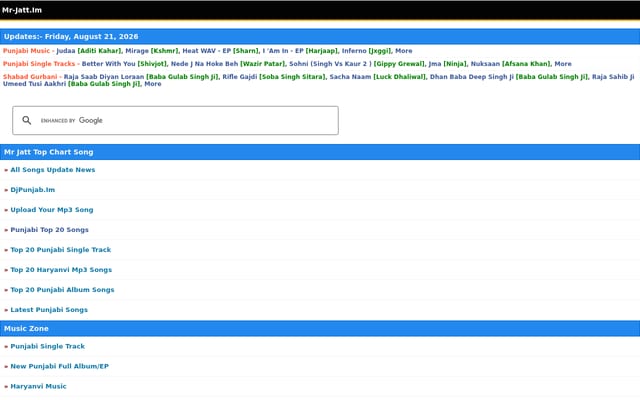Open Haryanvi Music in Music Zone

click(x=38, y=386)
